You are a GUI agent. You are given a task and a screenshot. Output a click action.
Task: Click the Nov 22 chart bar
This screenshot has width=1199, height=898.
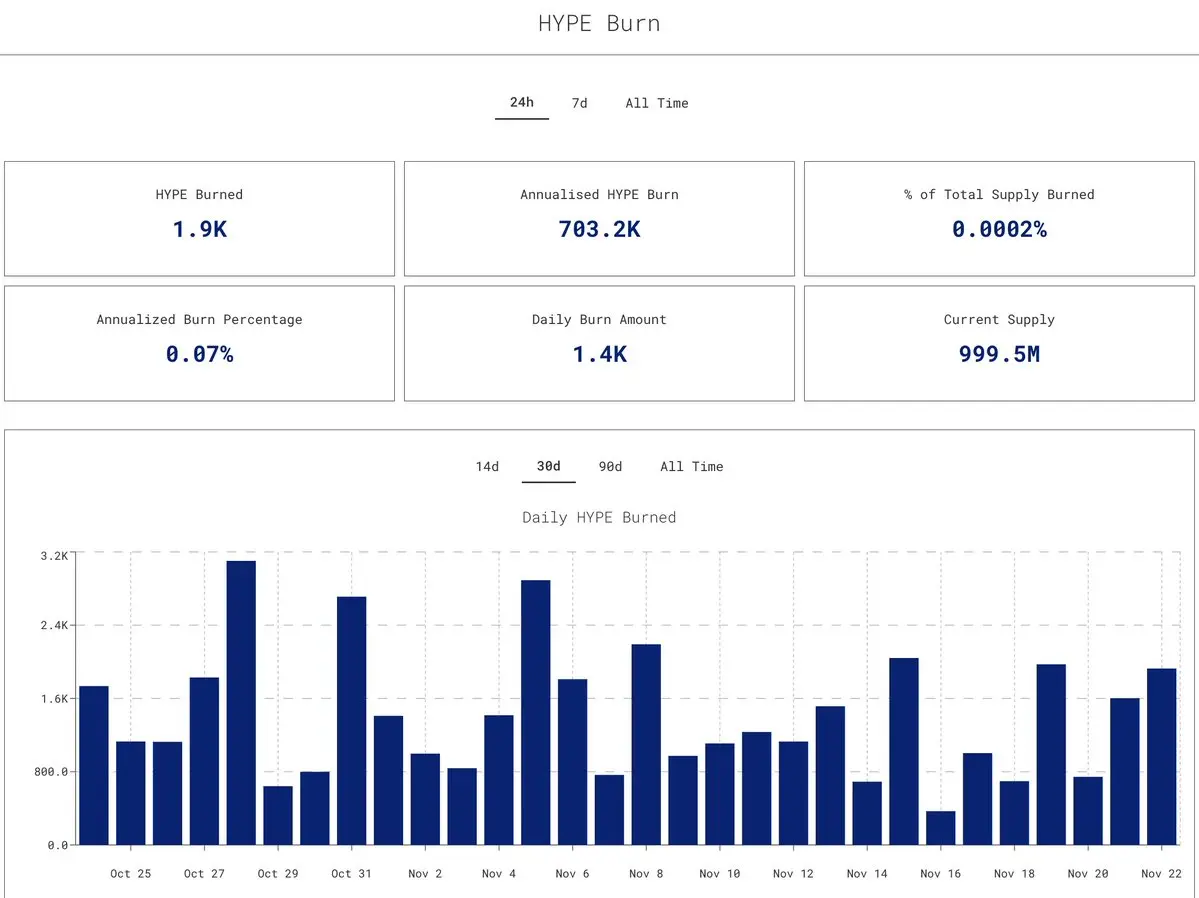pyautogui.click(x=1162, y=757)
